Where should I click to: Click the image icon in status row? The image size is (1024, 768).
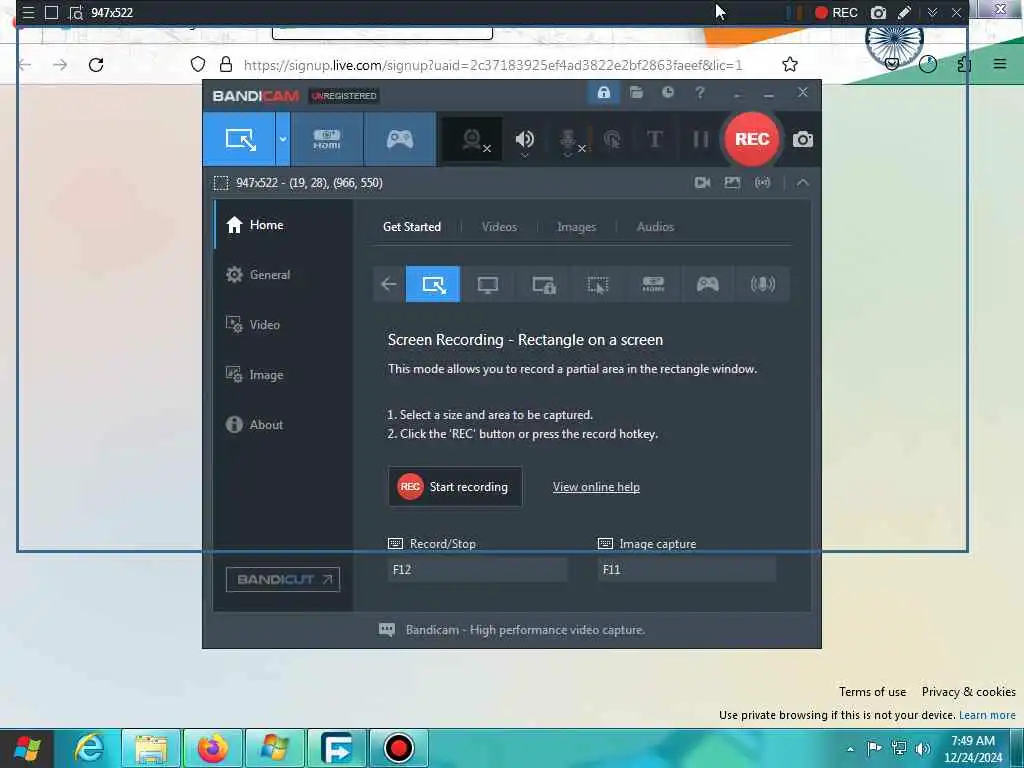pyautogui.click(x=732, y=183)
